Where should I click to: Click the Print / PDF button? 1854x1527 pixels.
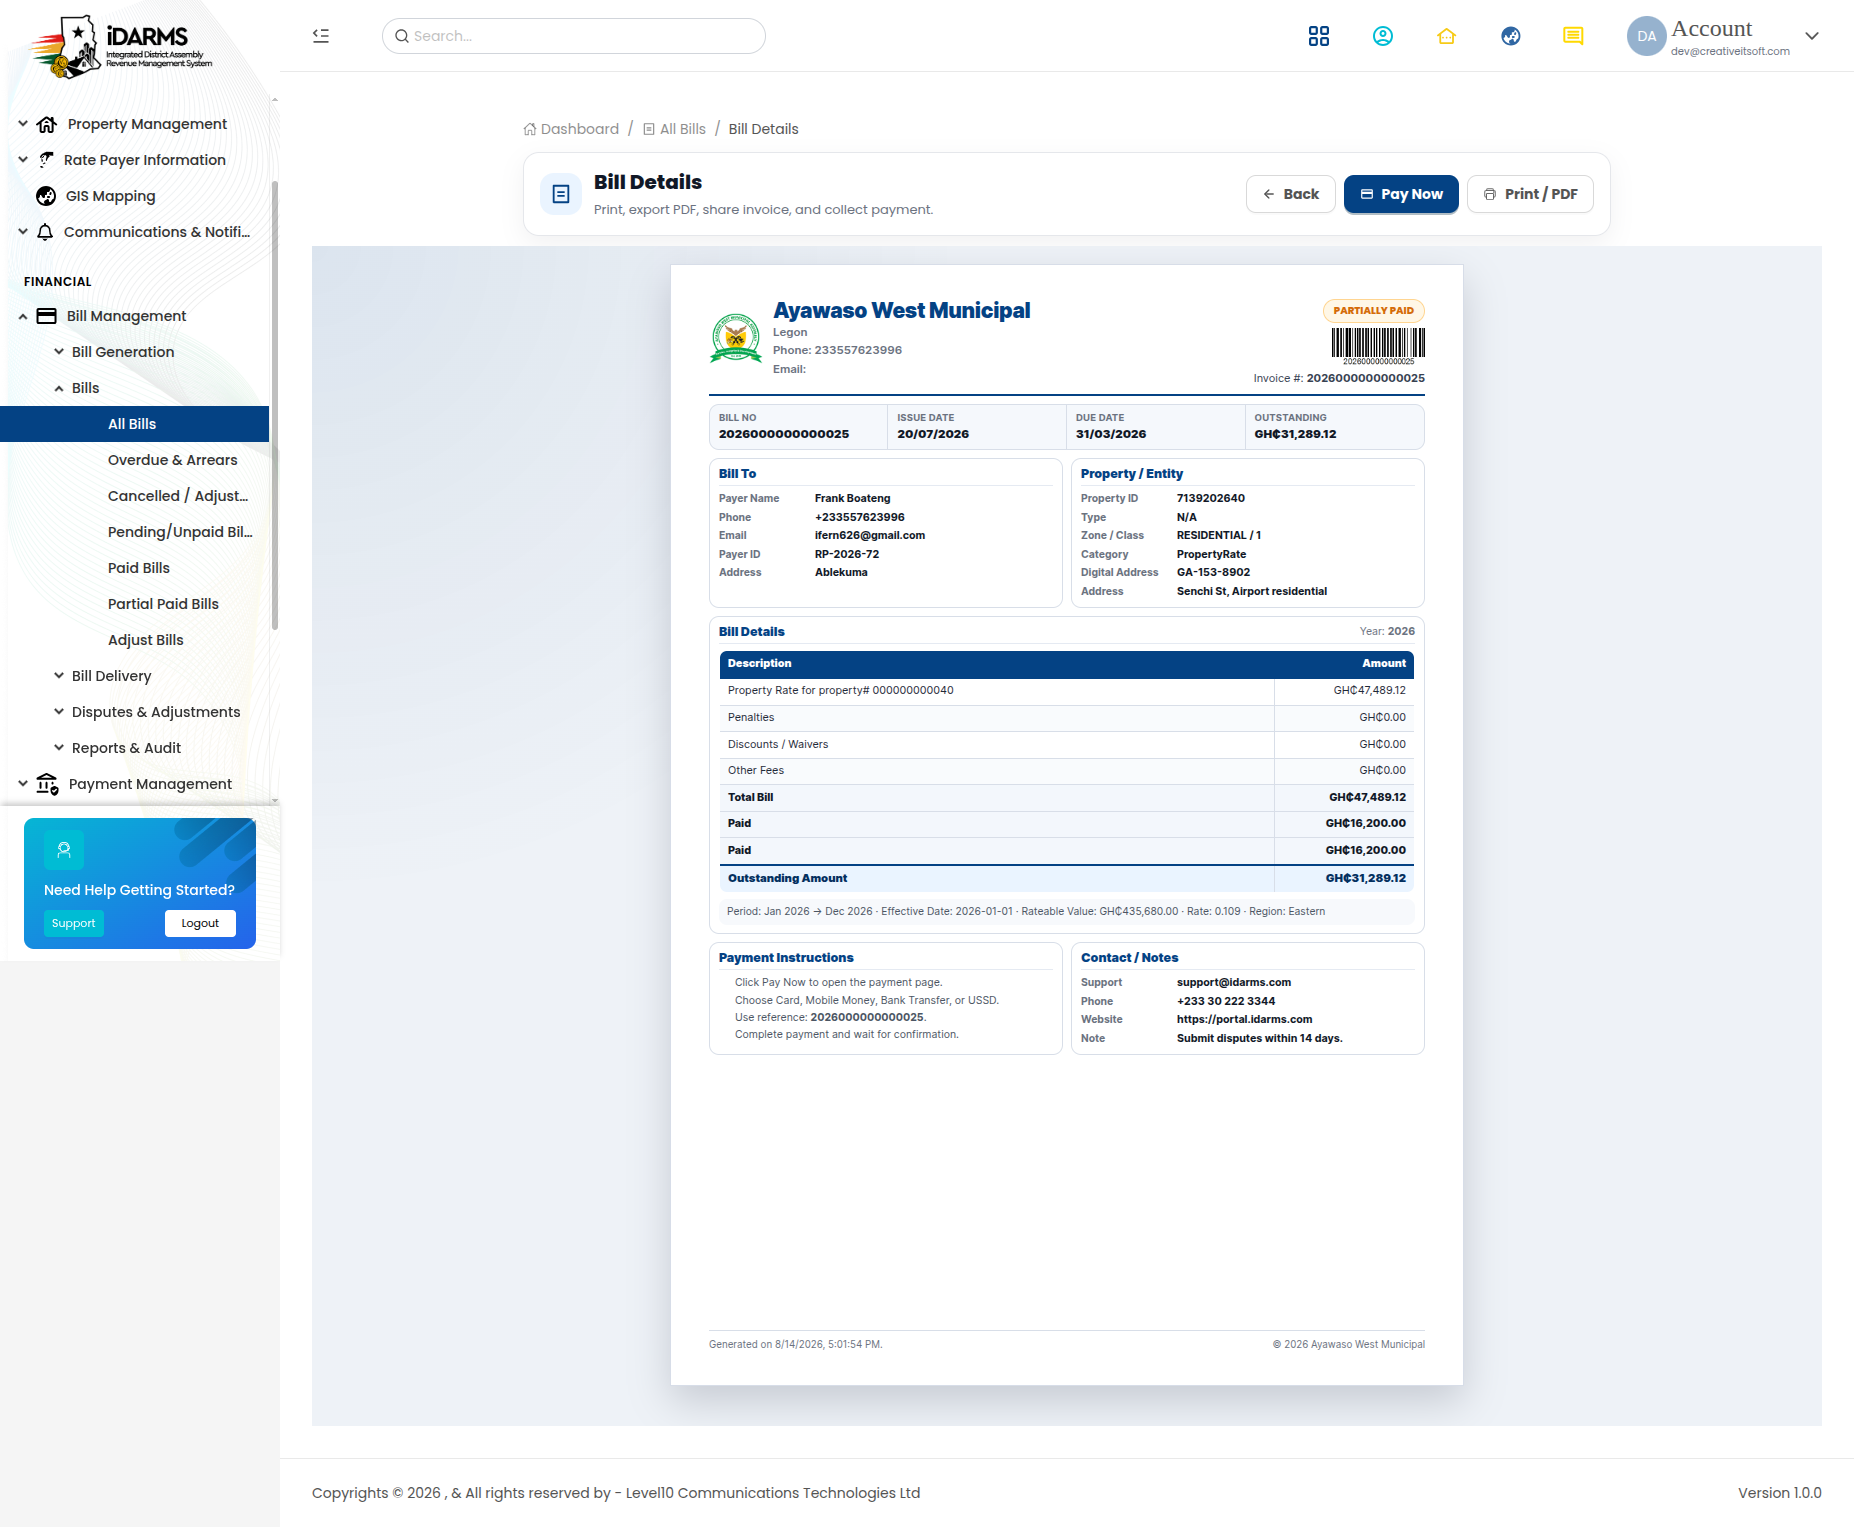[1530, 194]
